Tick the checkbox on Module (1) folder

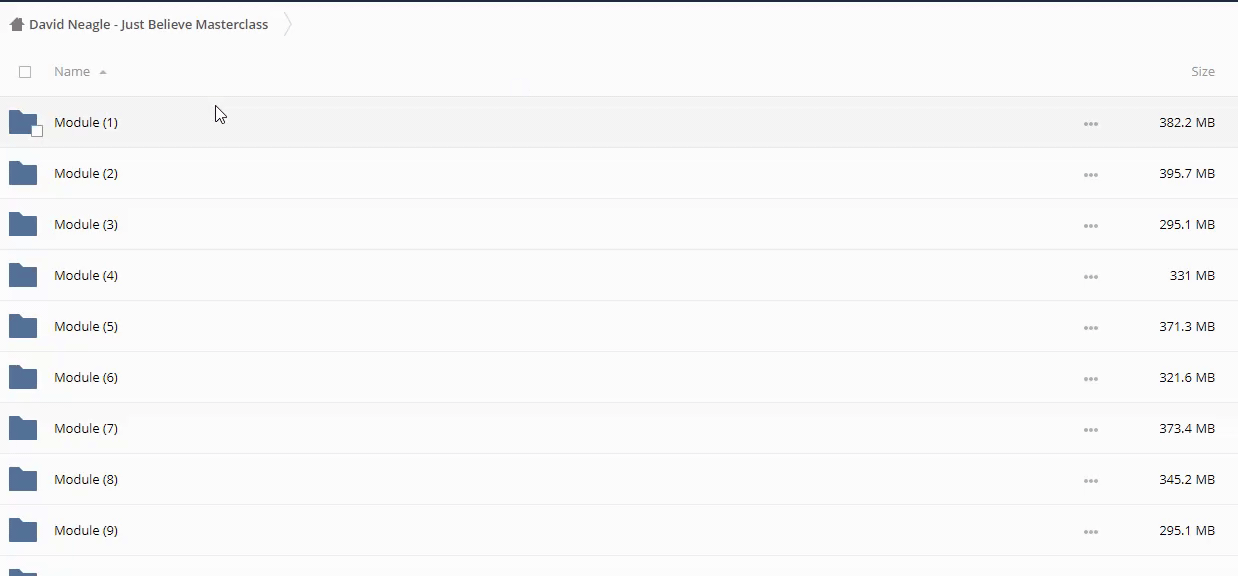pos(37,131)
